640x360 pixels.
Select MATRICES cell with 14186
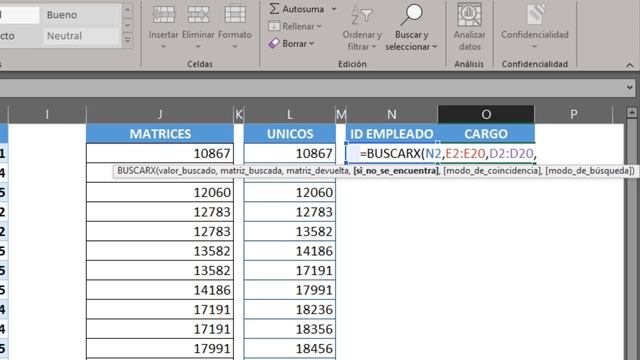coord(160,290)
